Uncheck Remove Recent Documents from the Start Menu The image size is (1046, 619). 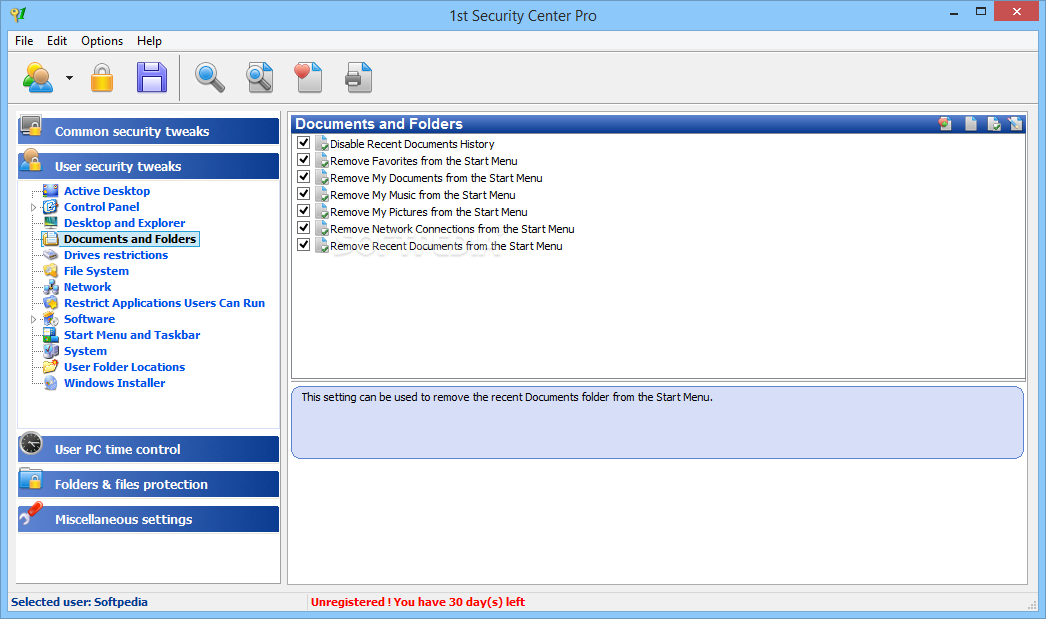[304, 245]
